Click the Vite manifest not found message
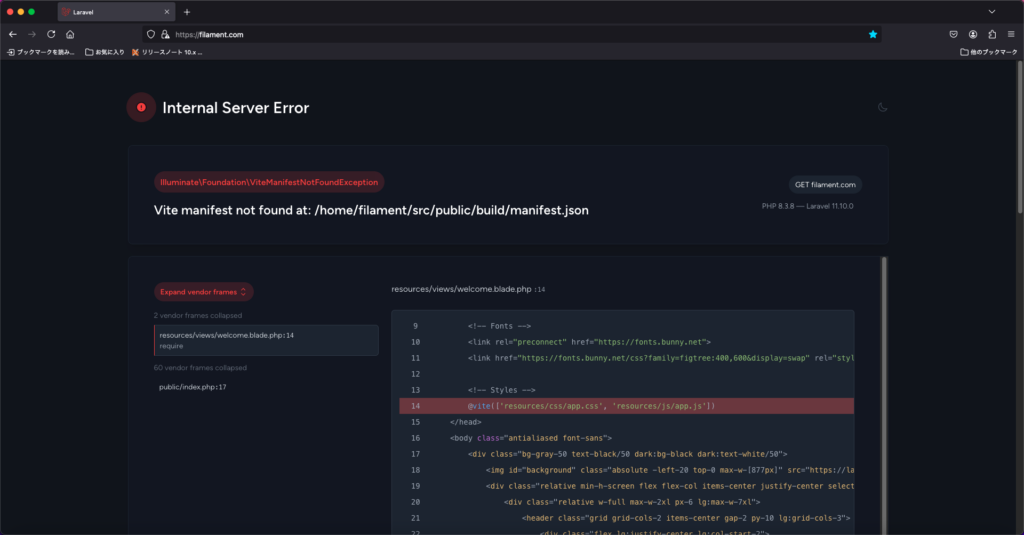This screenshot has height=535, width=1024. click(x=371, y=210)
